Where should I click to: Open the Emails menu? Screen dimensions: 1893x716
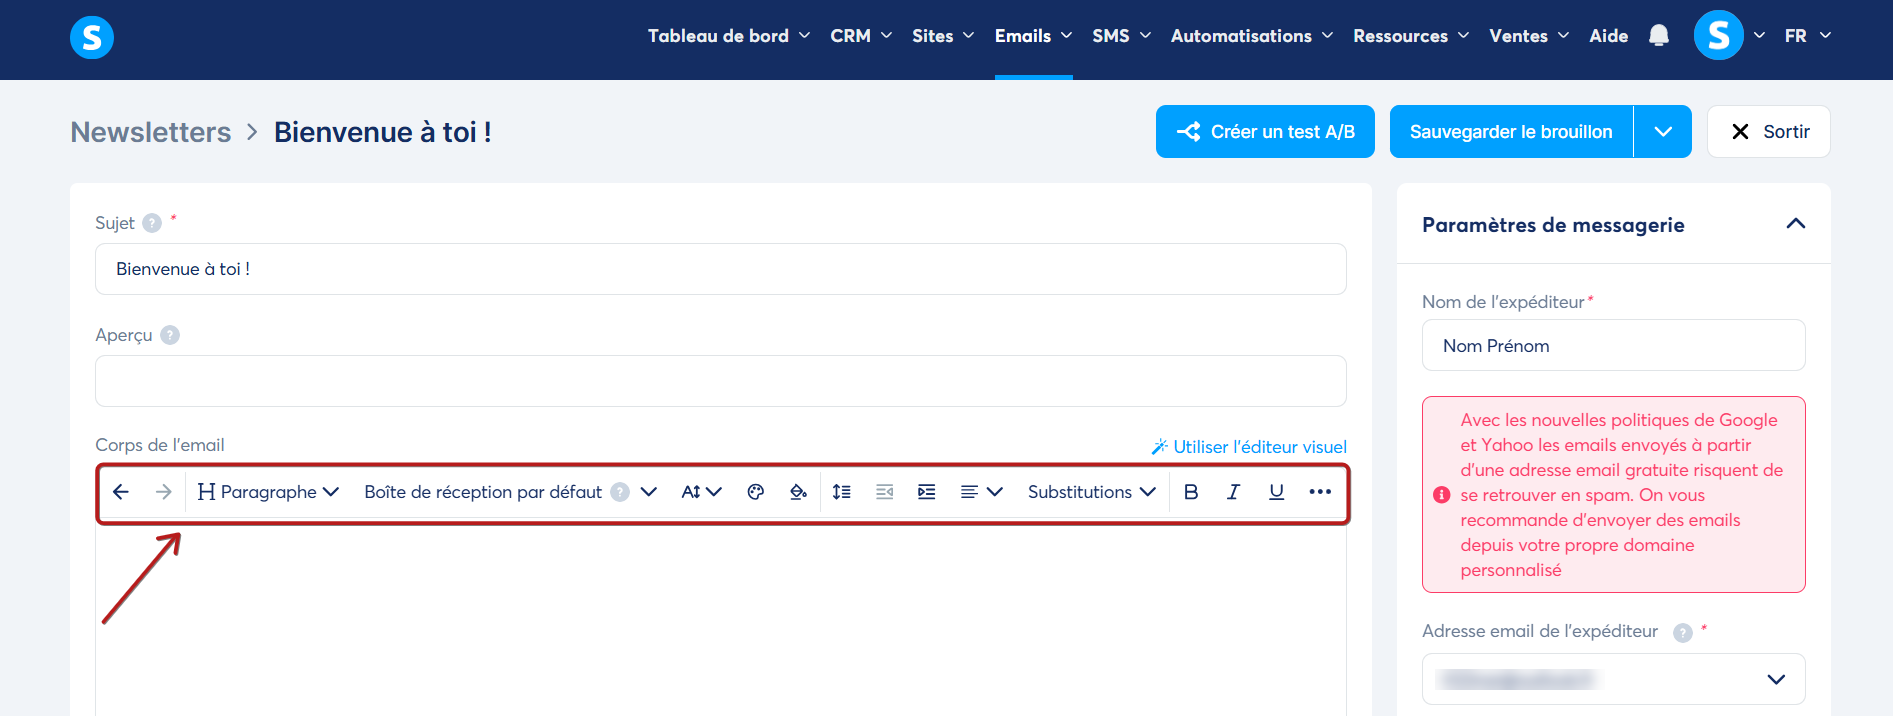[x=1034, y=36]
